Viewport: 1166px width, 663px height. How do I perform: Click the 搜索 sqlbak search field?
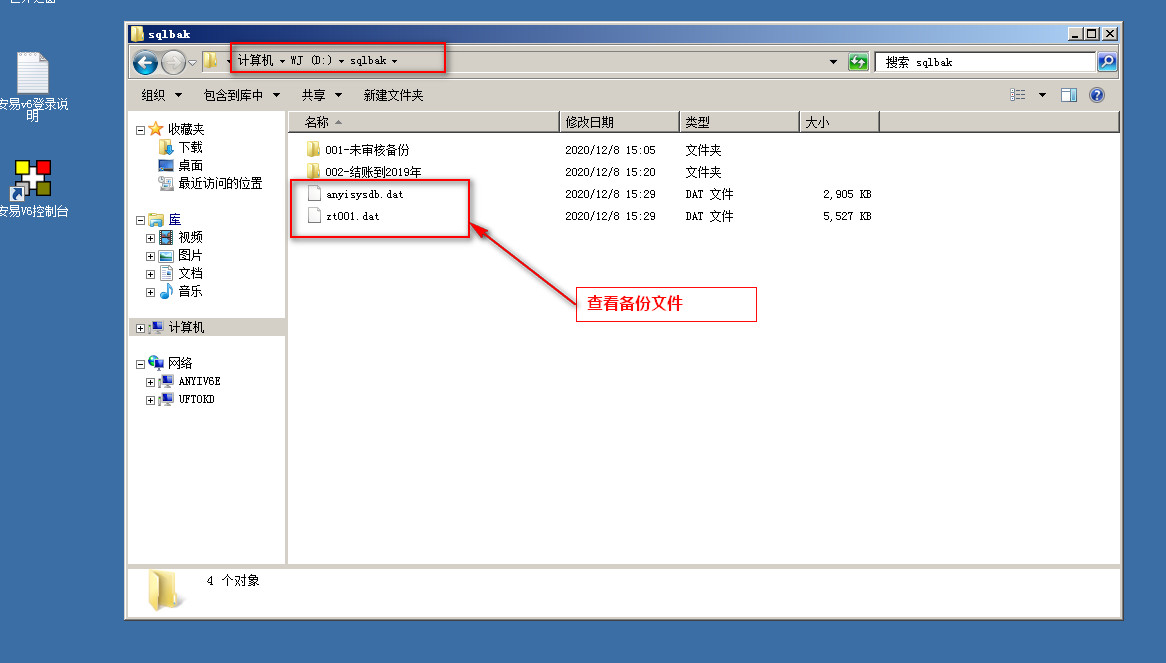click(985, 62)
